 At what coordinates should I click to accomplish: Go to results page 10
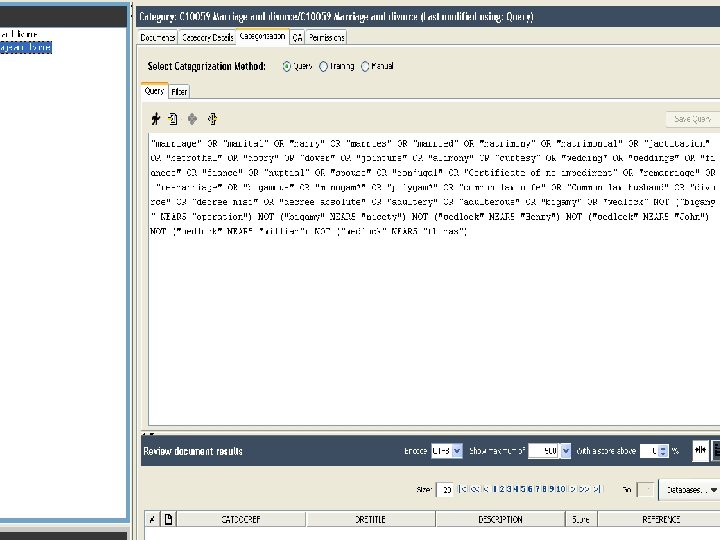click(x=561, y=489)
